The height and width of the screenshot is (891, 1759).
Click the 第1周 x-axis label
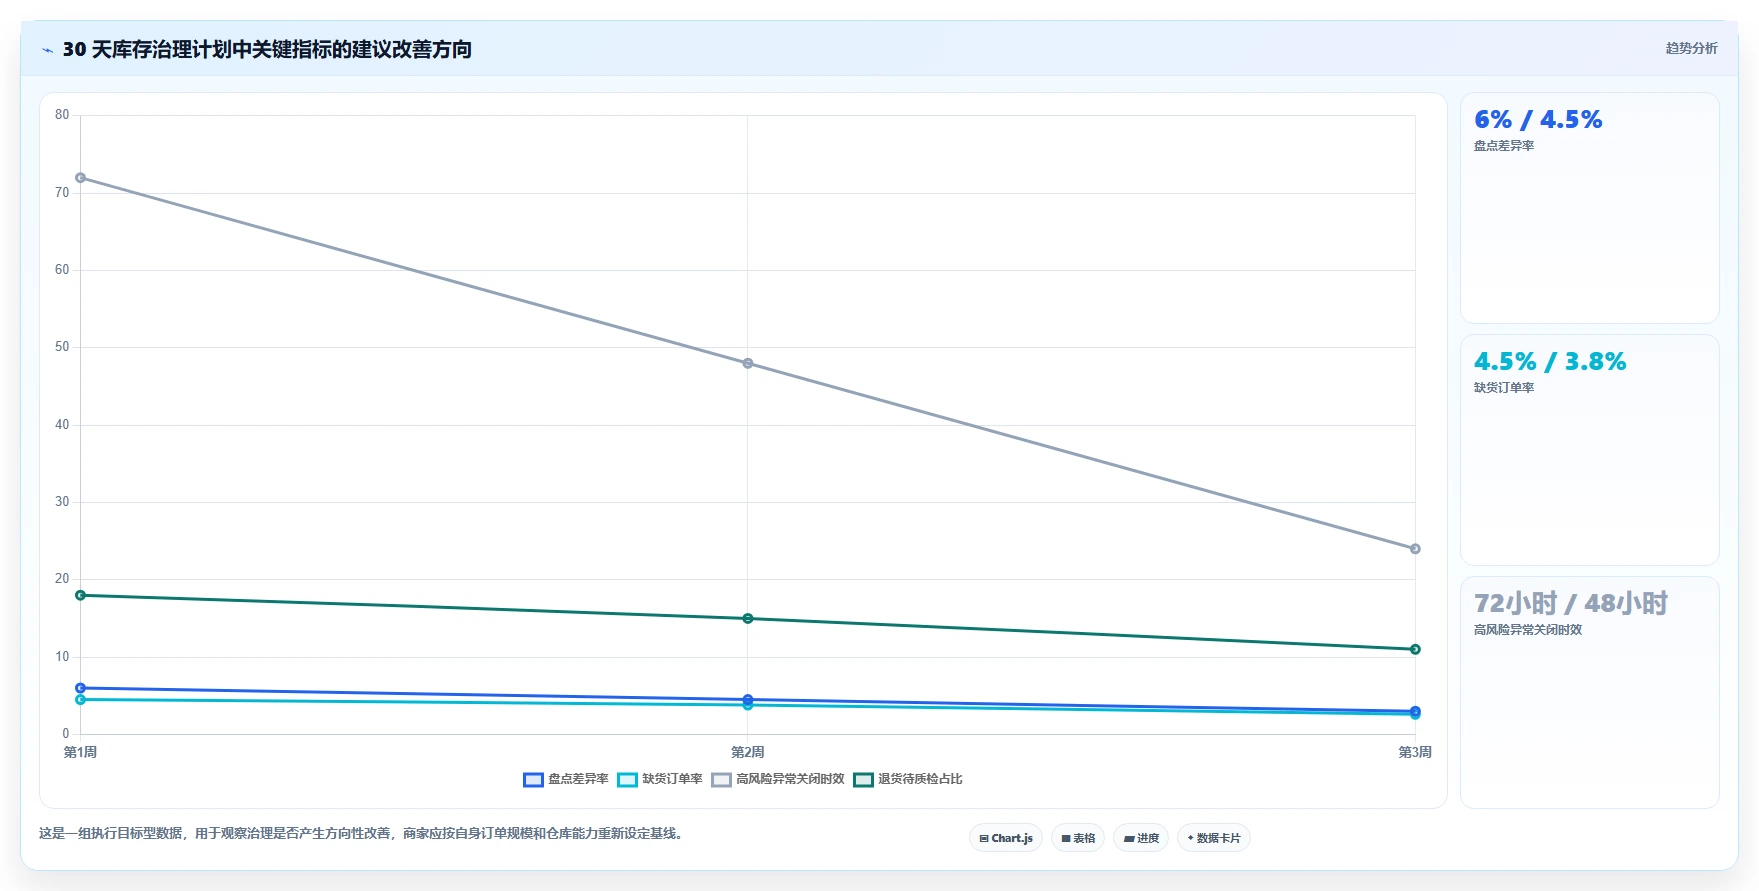point(80,752)
